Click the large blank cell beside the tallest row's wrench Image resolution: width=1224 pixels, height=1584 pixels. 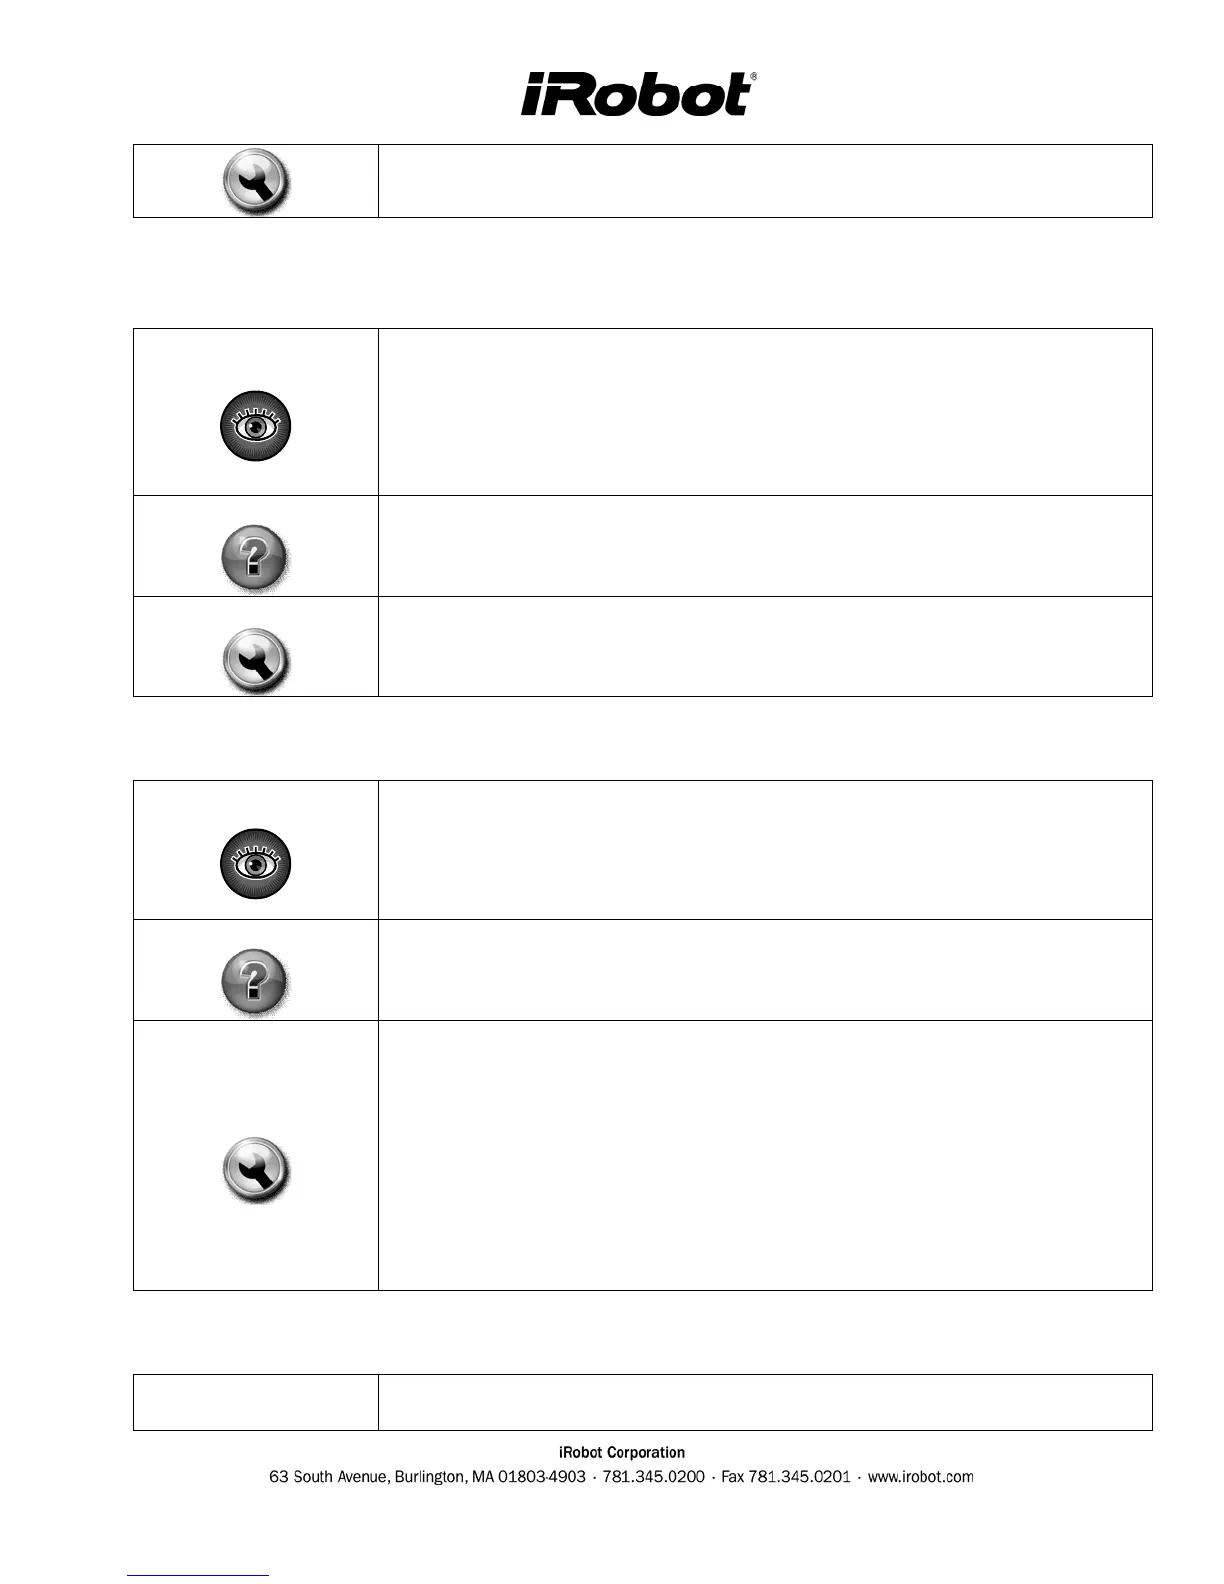tap(765, 1155)
